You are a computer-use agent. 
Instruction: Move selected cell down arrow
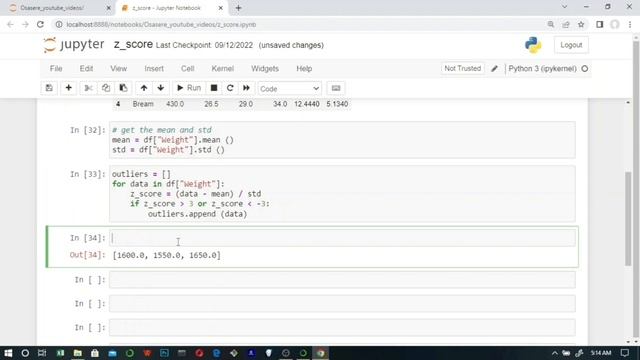pyautogui.click(x=161, y=88)
